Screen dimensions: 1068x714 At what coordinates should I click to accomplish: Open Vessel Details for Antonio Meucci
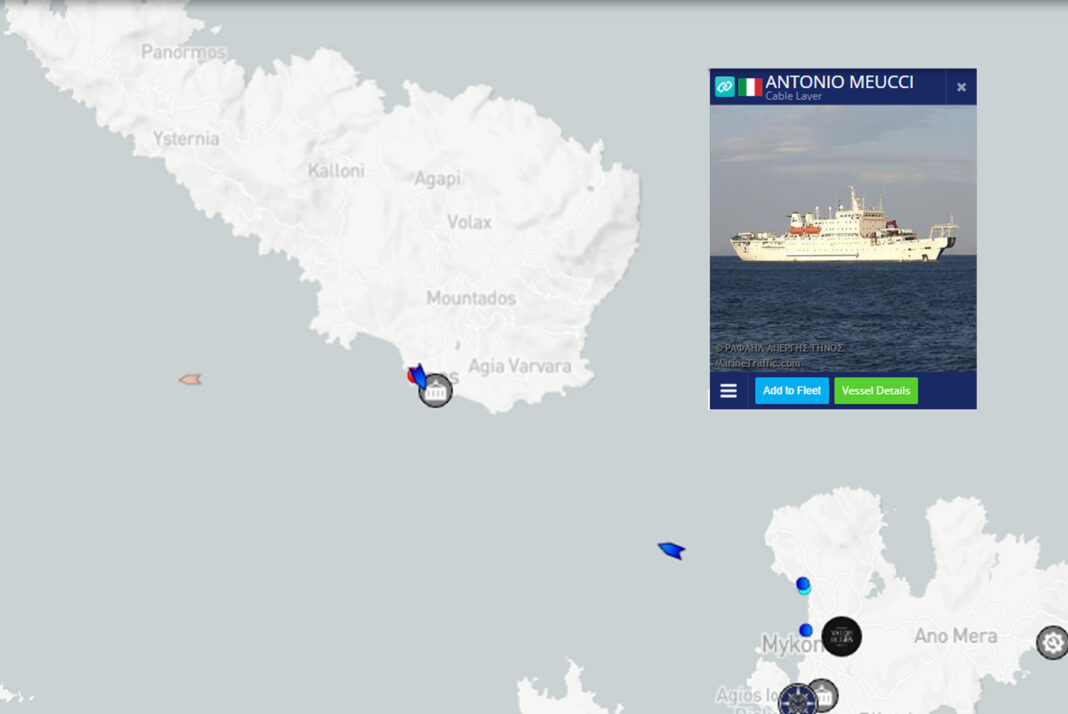pos(876,390)
